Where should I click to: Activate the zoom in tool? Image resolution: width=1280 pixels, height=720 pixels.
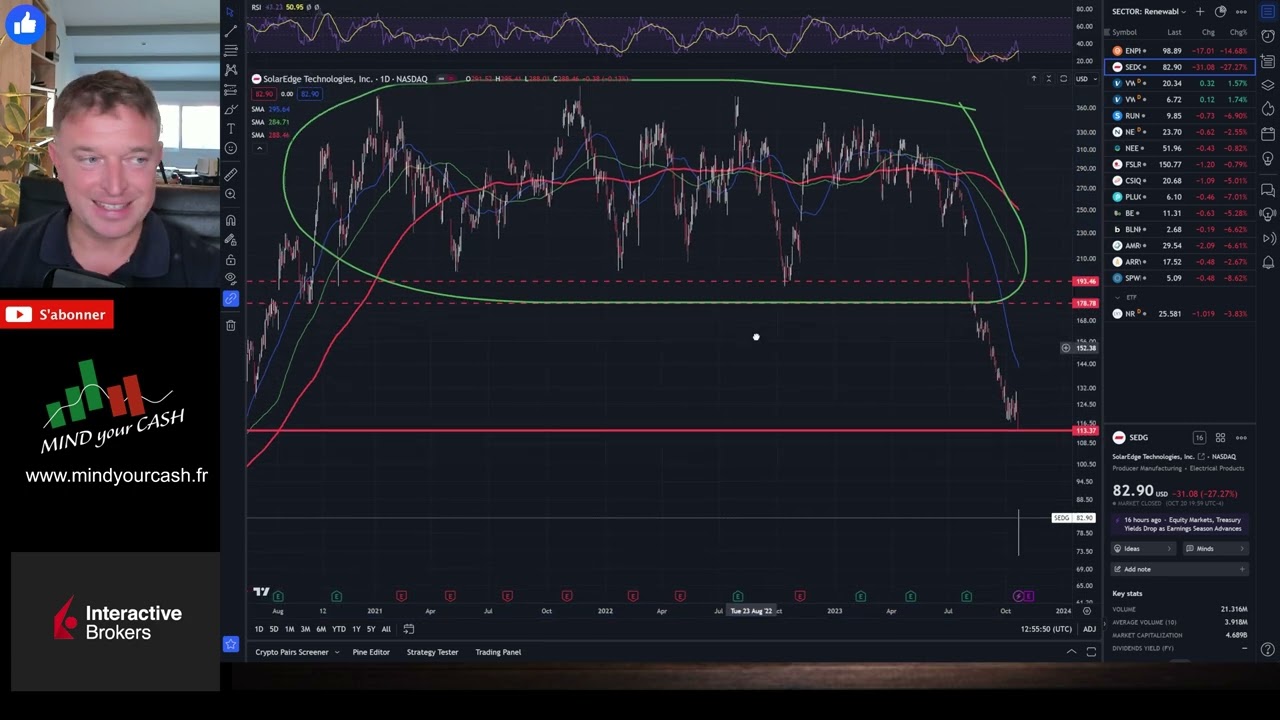(x=231, y=194)
